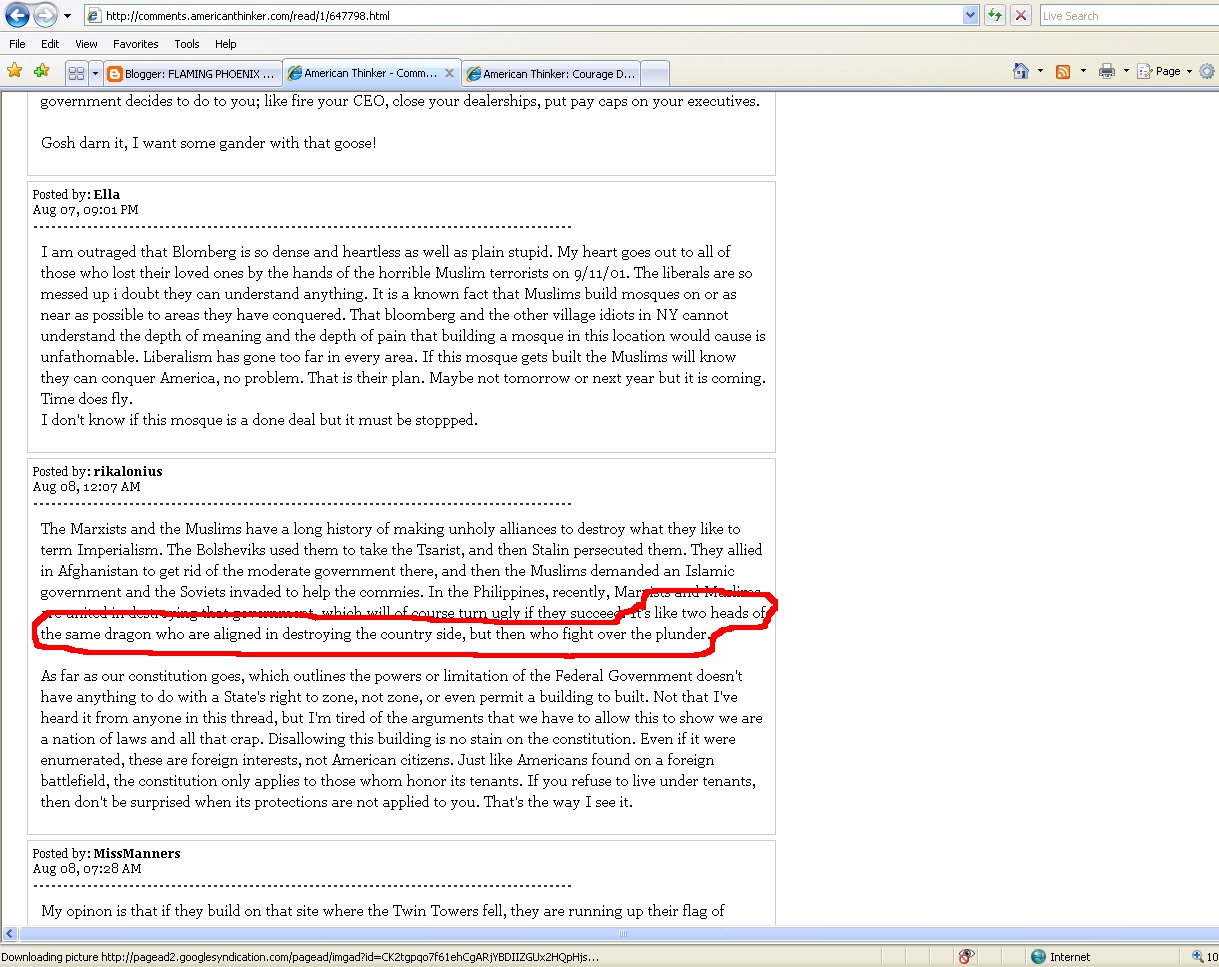Close the American Thinker - Comm... tab
1219x967 pixels.
point(449,73)
